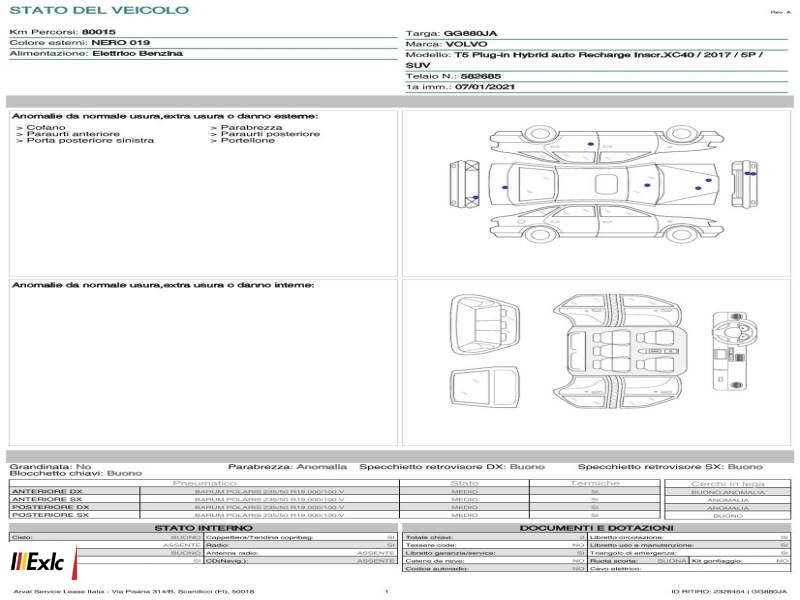Select 'Telaio N.: 582685' text
800x600 pixels.
click(453, 76)
